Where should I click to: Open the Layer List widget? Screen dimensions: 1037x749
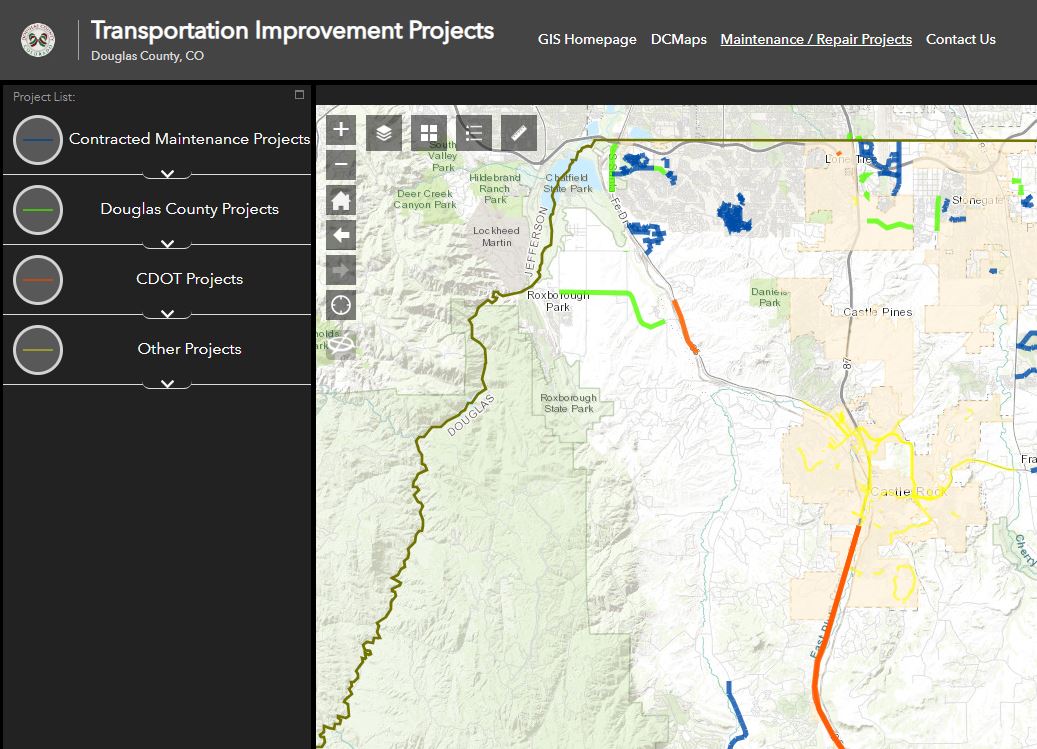click(384, 132)
